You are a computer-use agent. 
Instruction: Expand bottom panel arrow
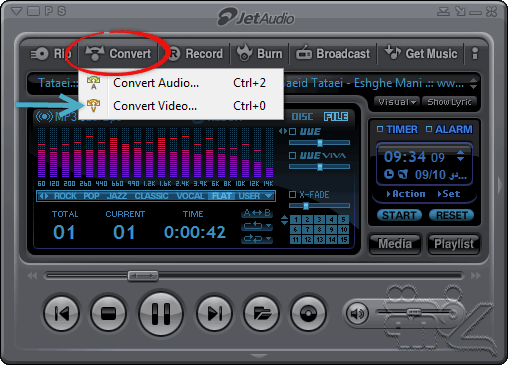[x=259, y=356]
